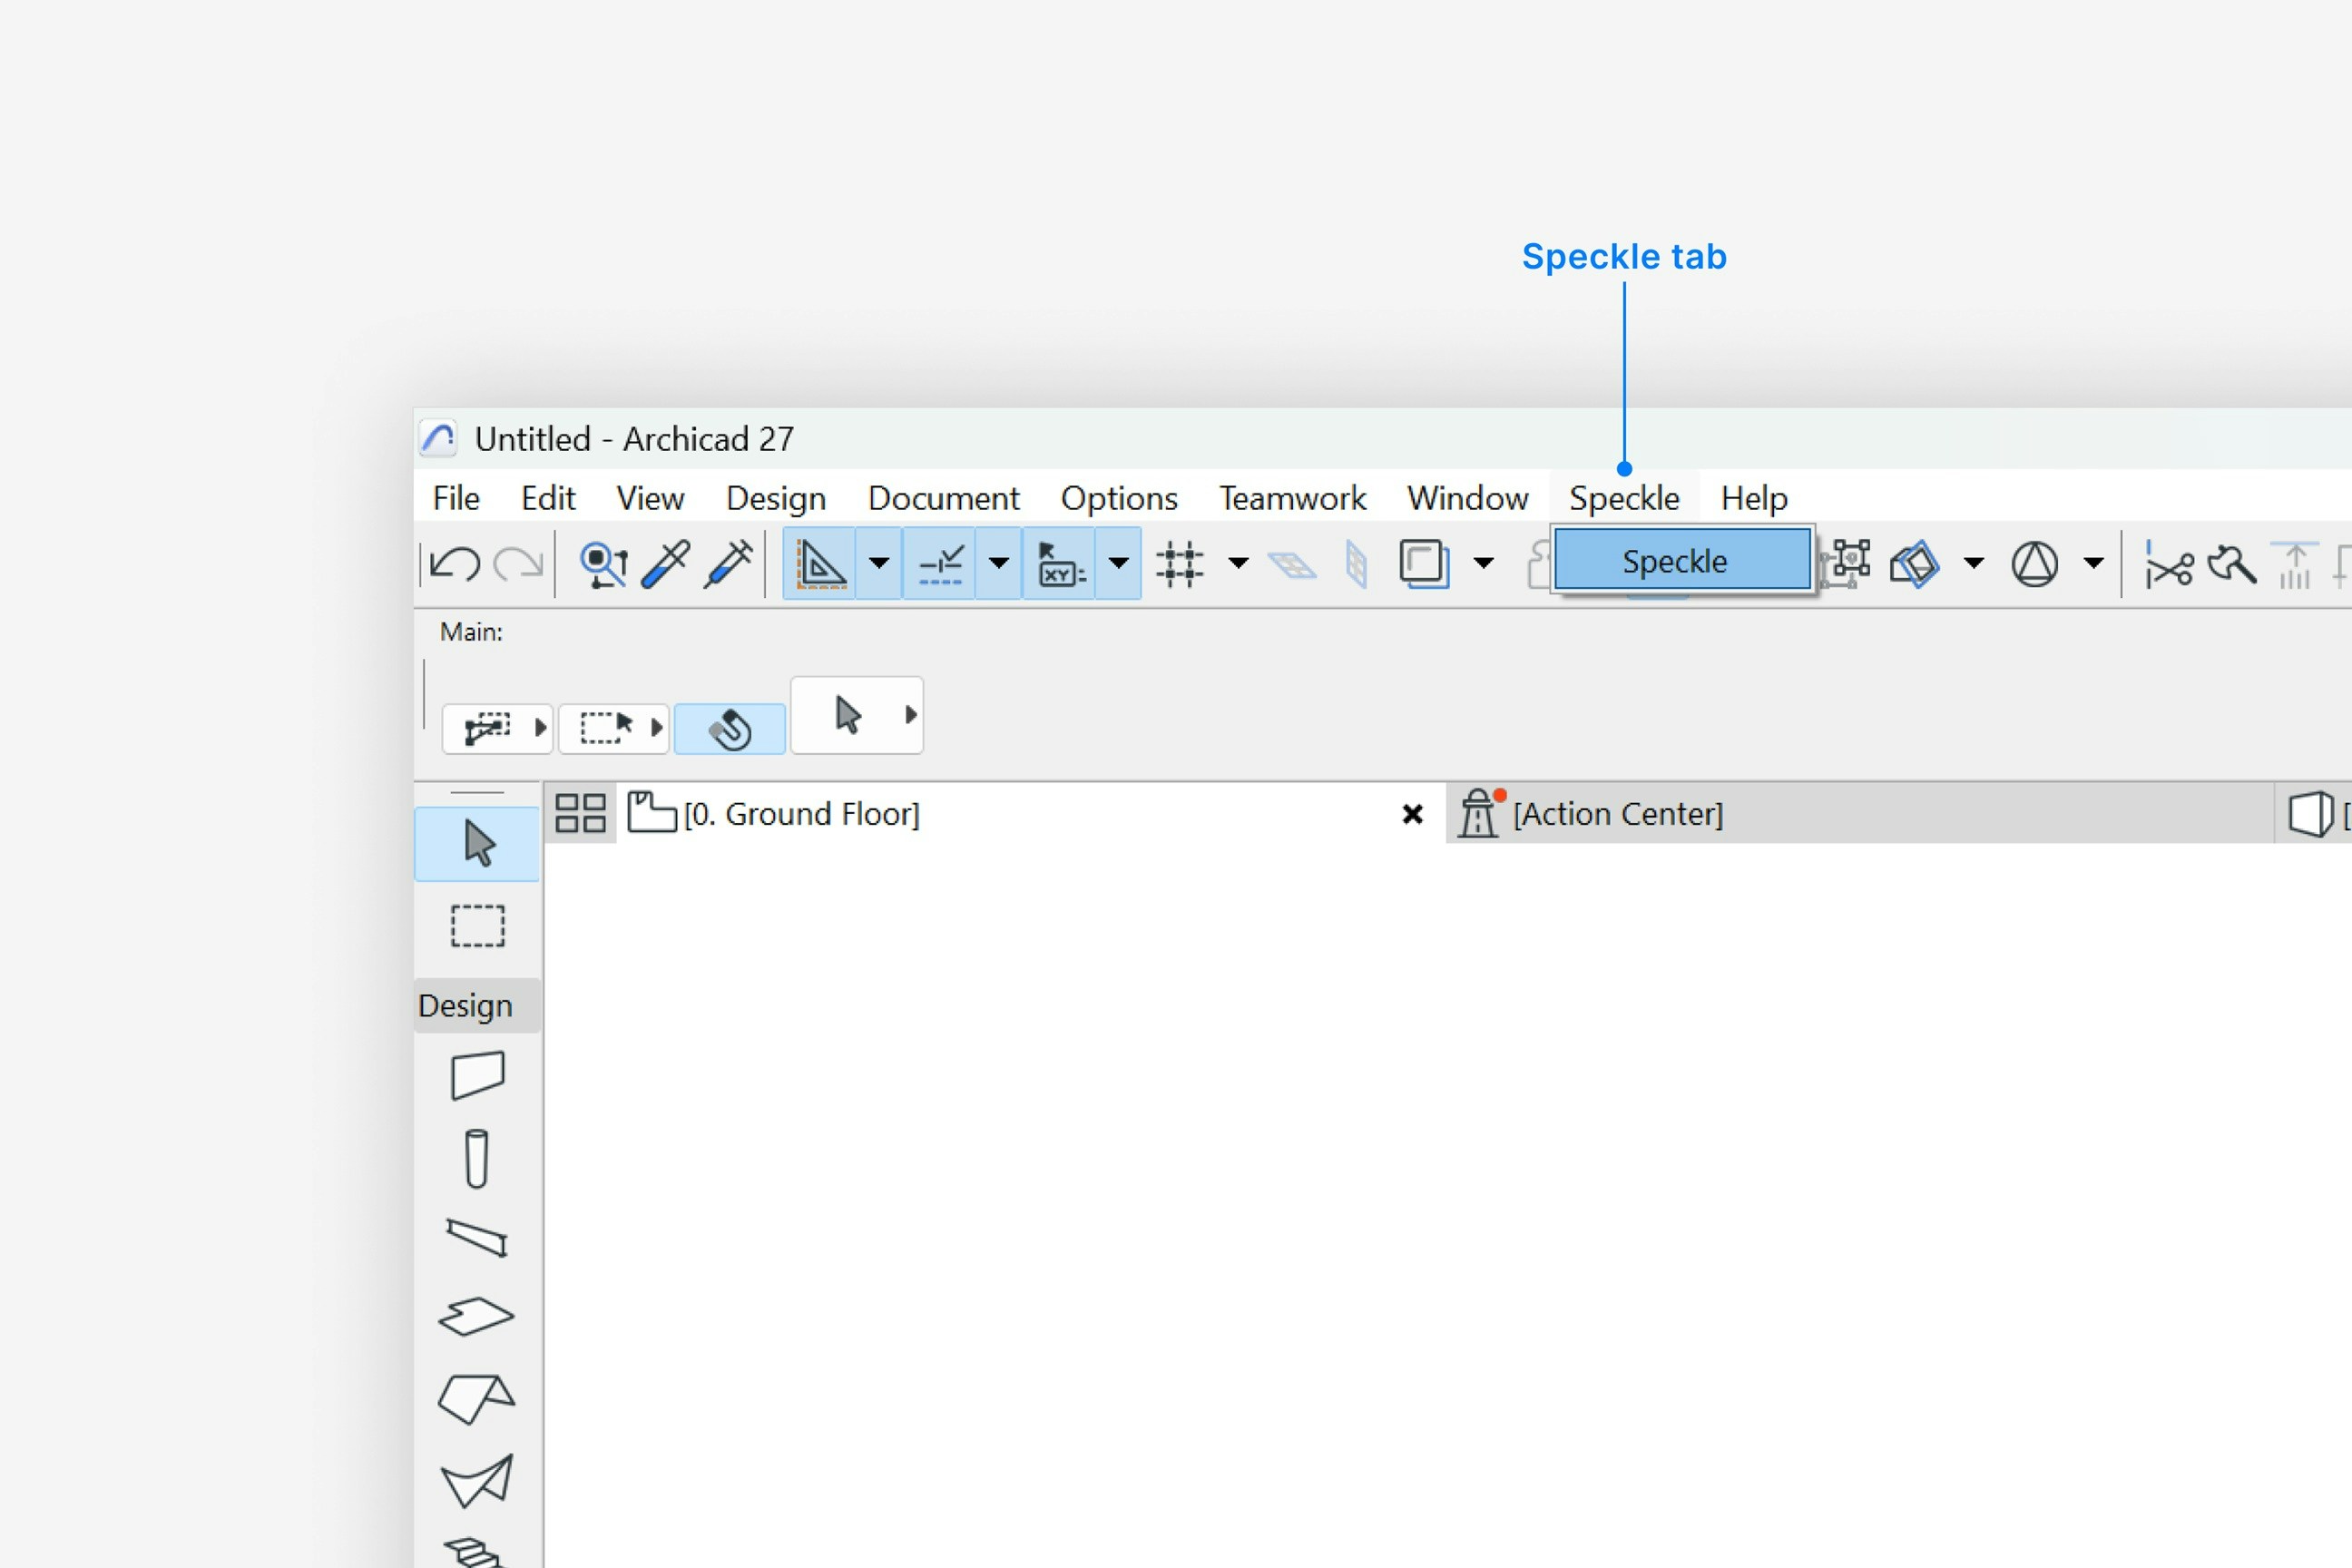Open the Document menu
The image size is (2352, 1568).
[x=943, y=498]
